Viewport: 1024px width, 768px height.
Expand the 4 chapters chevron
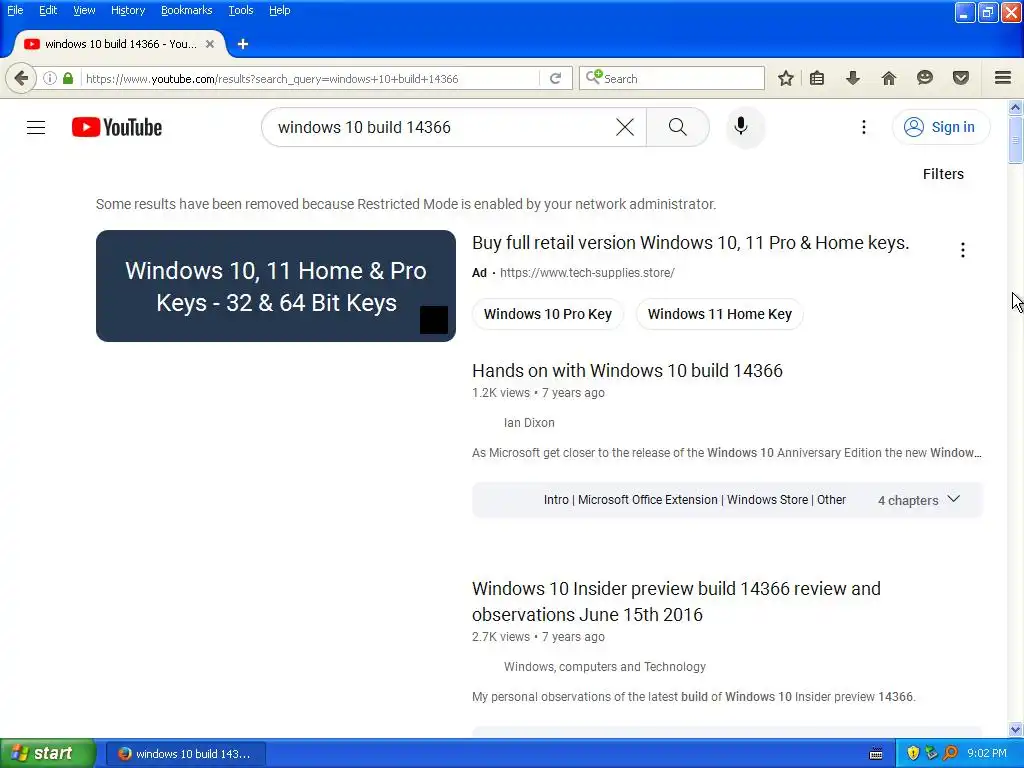pyautogui.click(x=953, y=499)
